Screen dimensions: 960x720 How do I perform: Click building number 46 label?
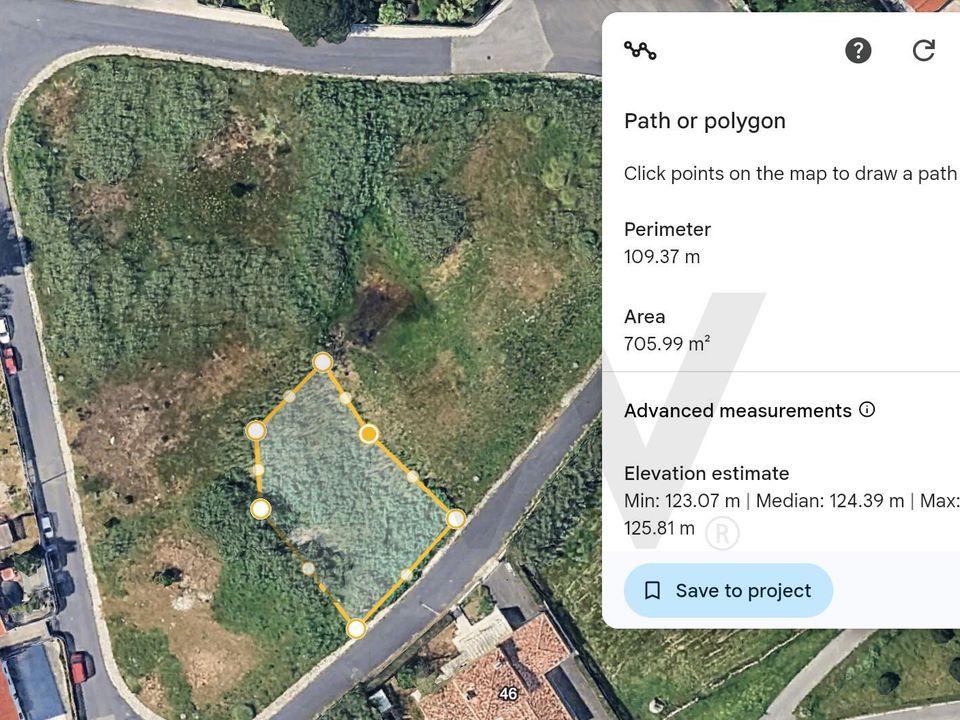pyautogui.click(x=508, y=694)
